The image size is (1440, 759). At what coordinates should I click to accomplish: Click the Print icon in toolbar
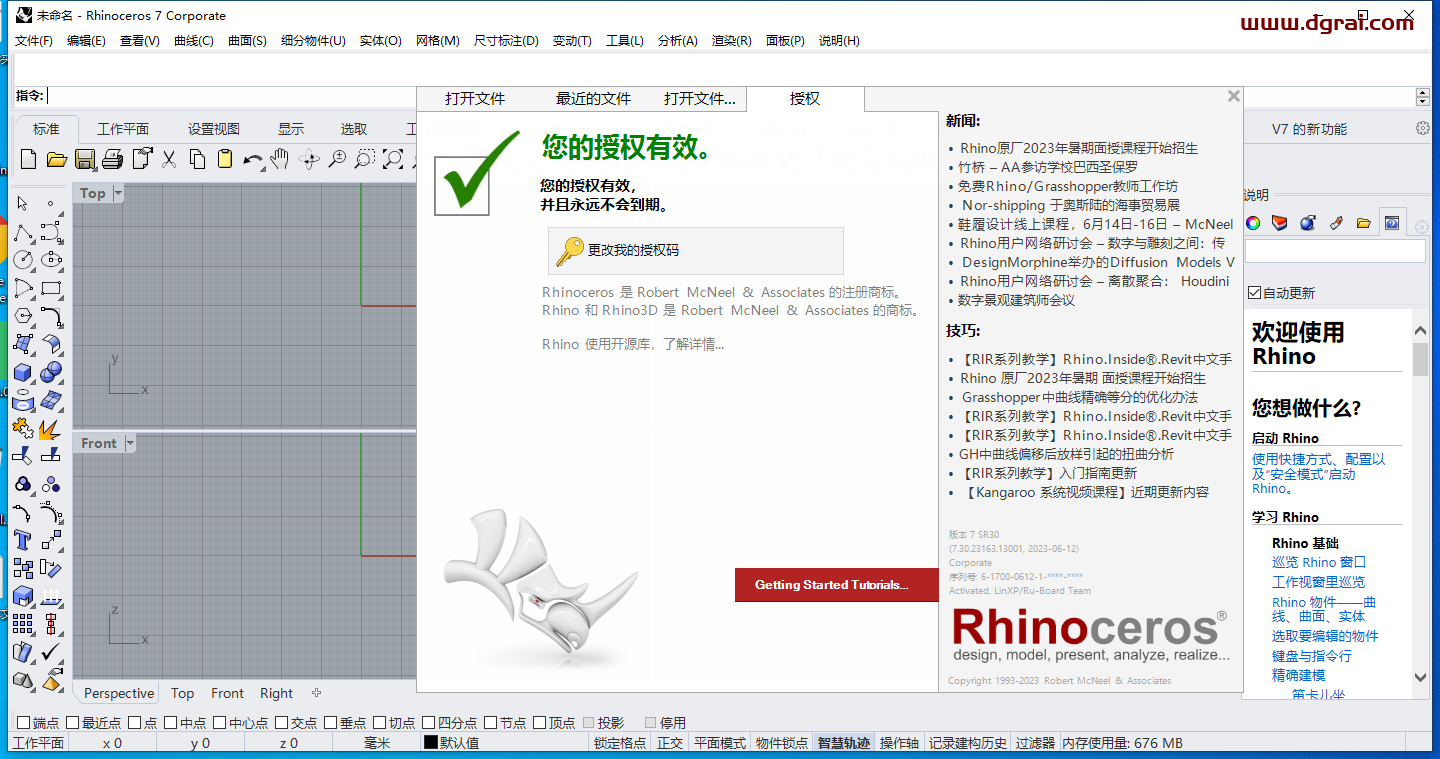(x=113, y=159)
